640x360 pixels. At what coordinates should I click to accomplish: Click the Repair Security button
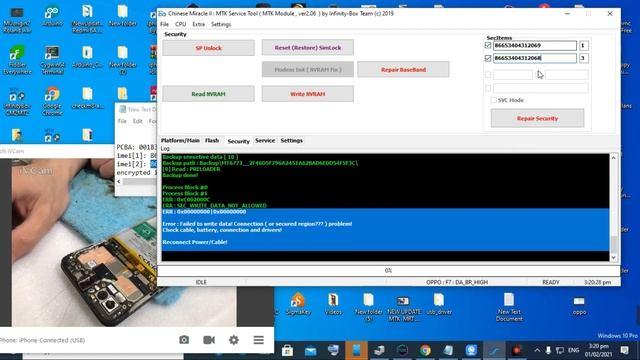[x=537, y=118]
